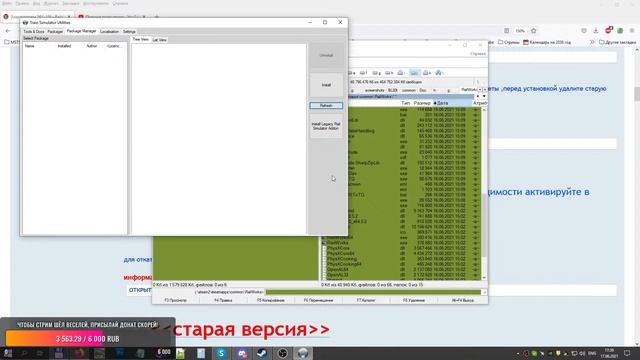Click the Uninstall button

326,55
